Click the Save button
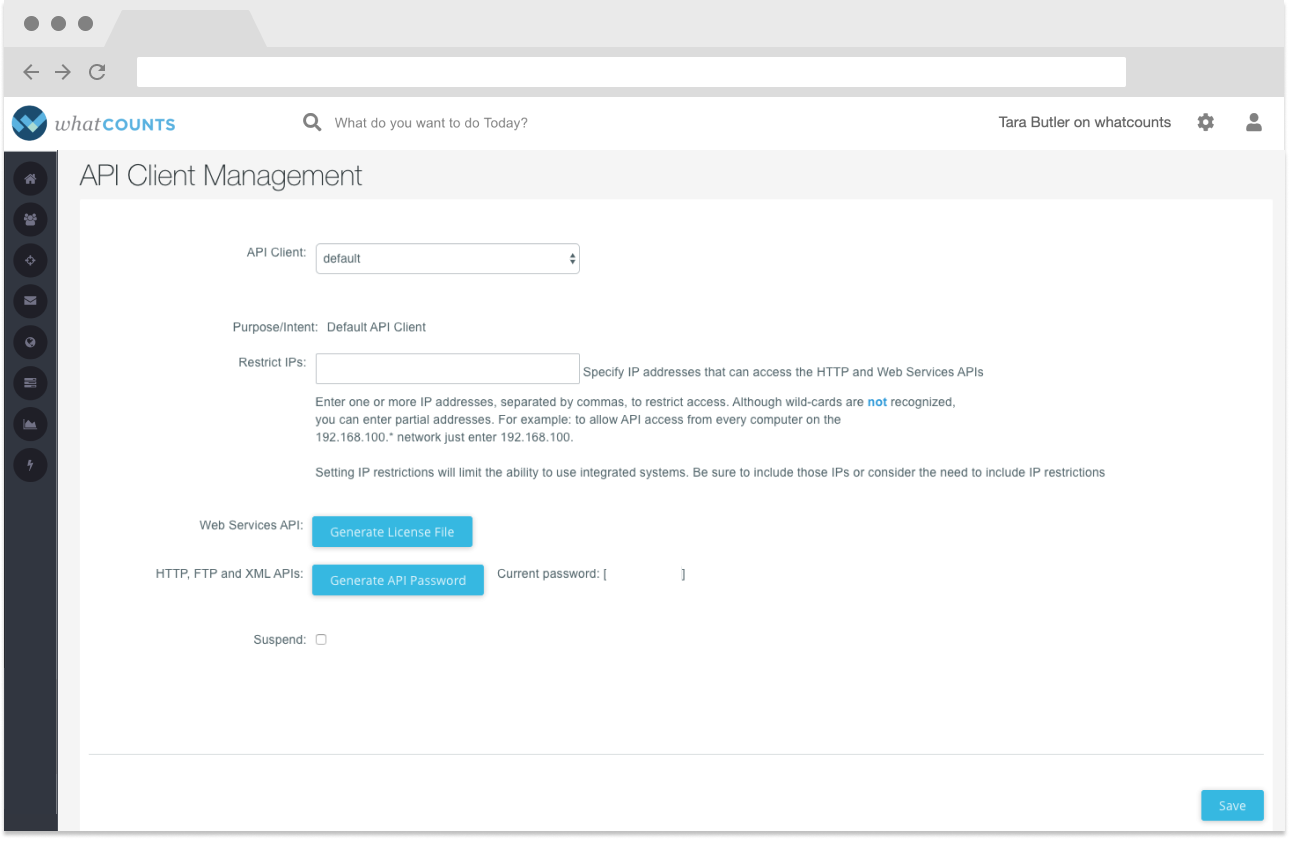The image size is (1289, 861). click(x=1231, y=805)
